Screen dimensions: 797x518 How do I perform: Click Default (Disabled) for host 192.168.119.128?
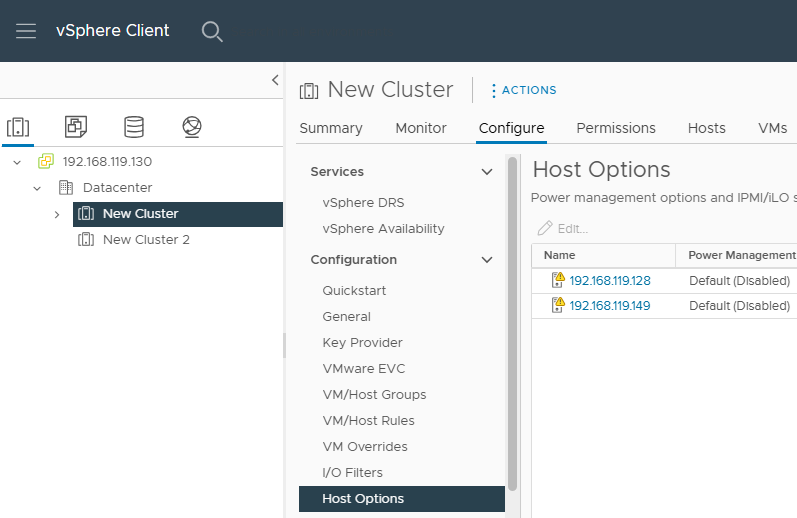pyautogui.click(x=740, y=281)
